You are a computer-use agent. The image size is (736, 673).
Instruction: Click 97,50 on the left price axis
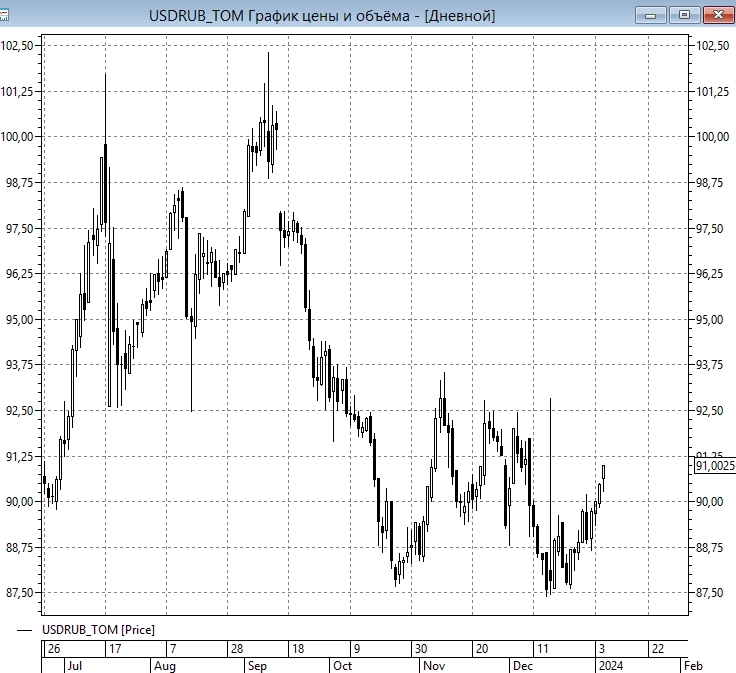point(20,229)
